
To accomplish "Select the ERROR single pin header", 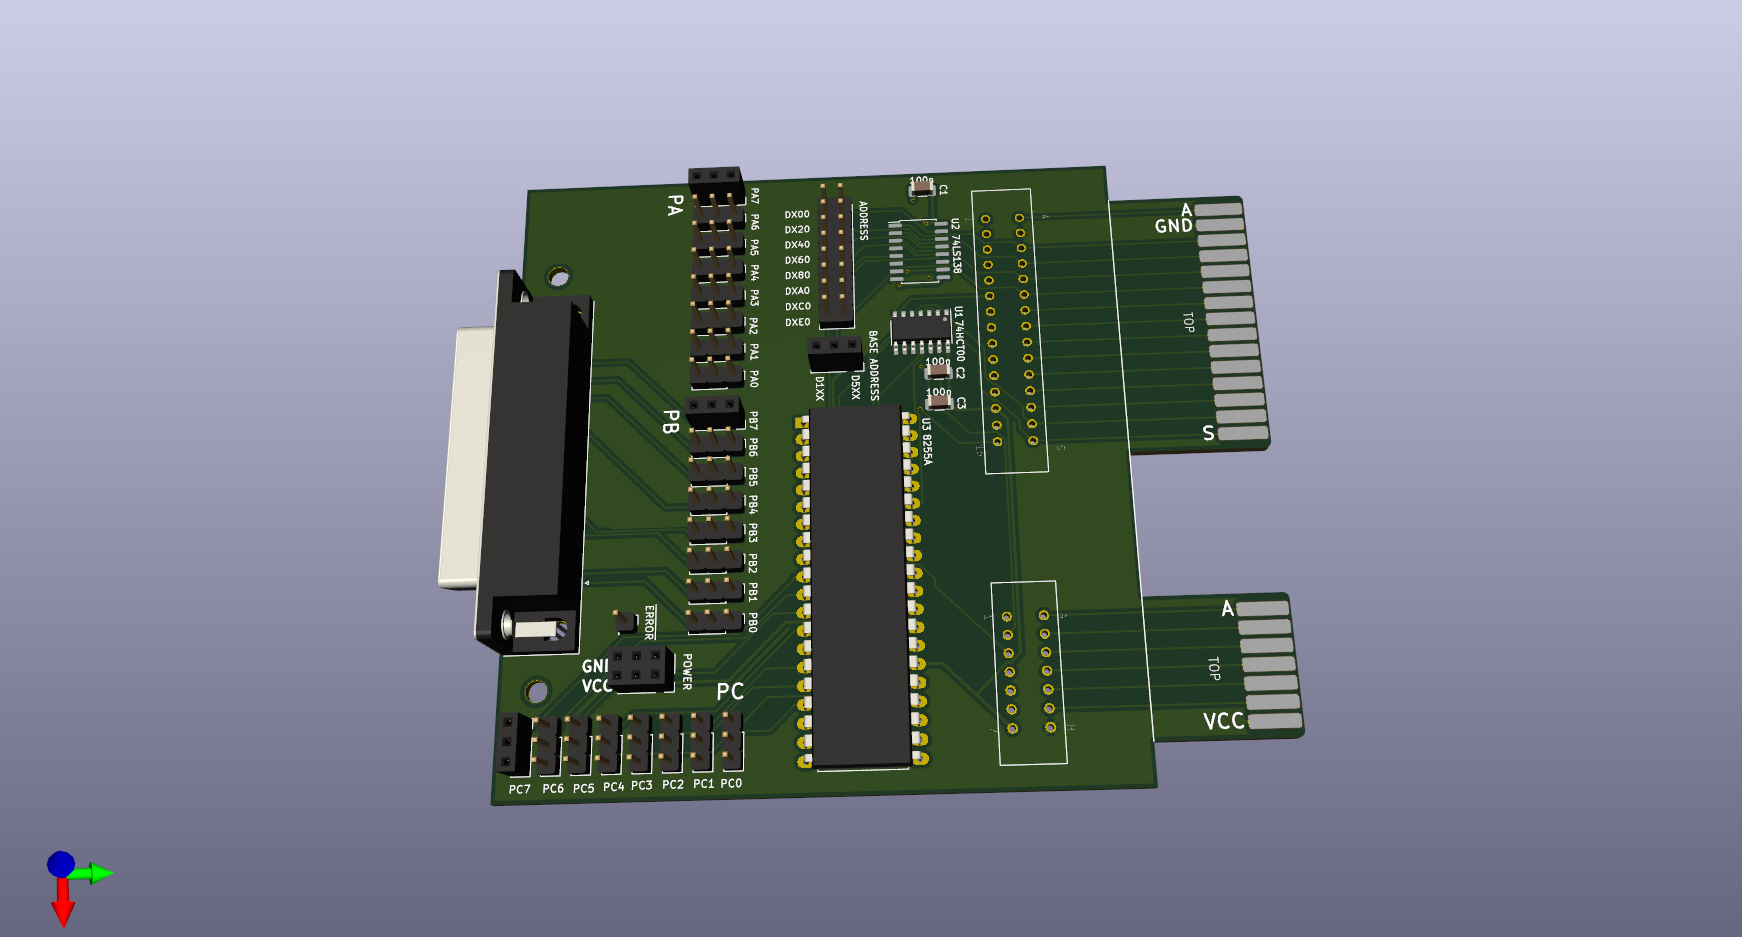I will coord(625,621).
